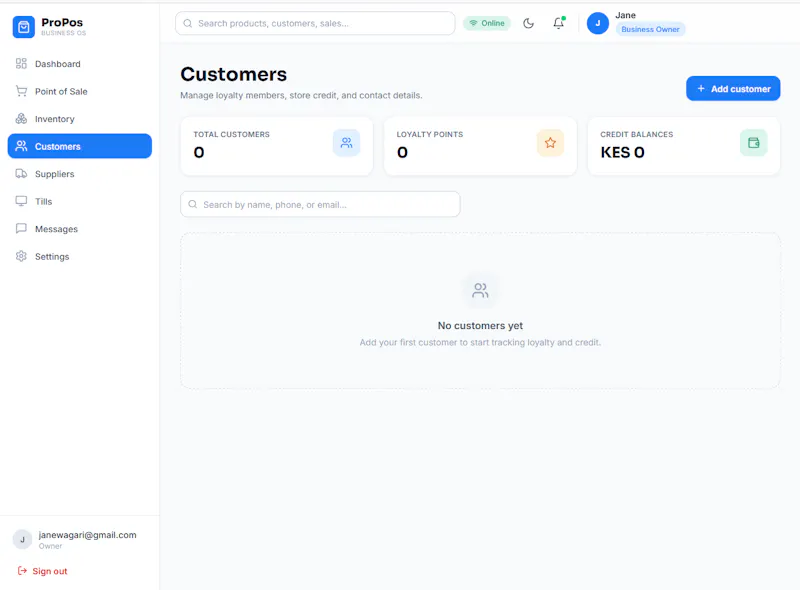Screen dimensions: 800x590
Task: Click the magnifier icon in global search
Action: tap(188, 23)
